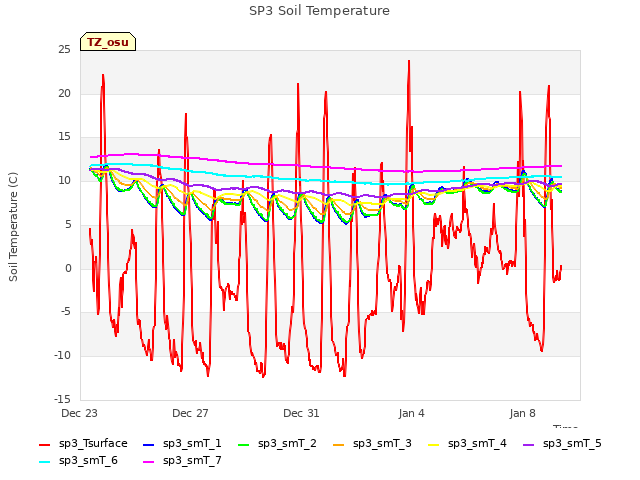This screenshot has height=480, width=640.
Task: Click the red sp3_Tsurface legend swatch
Action: [x=44, y=444]
